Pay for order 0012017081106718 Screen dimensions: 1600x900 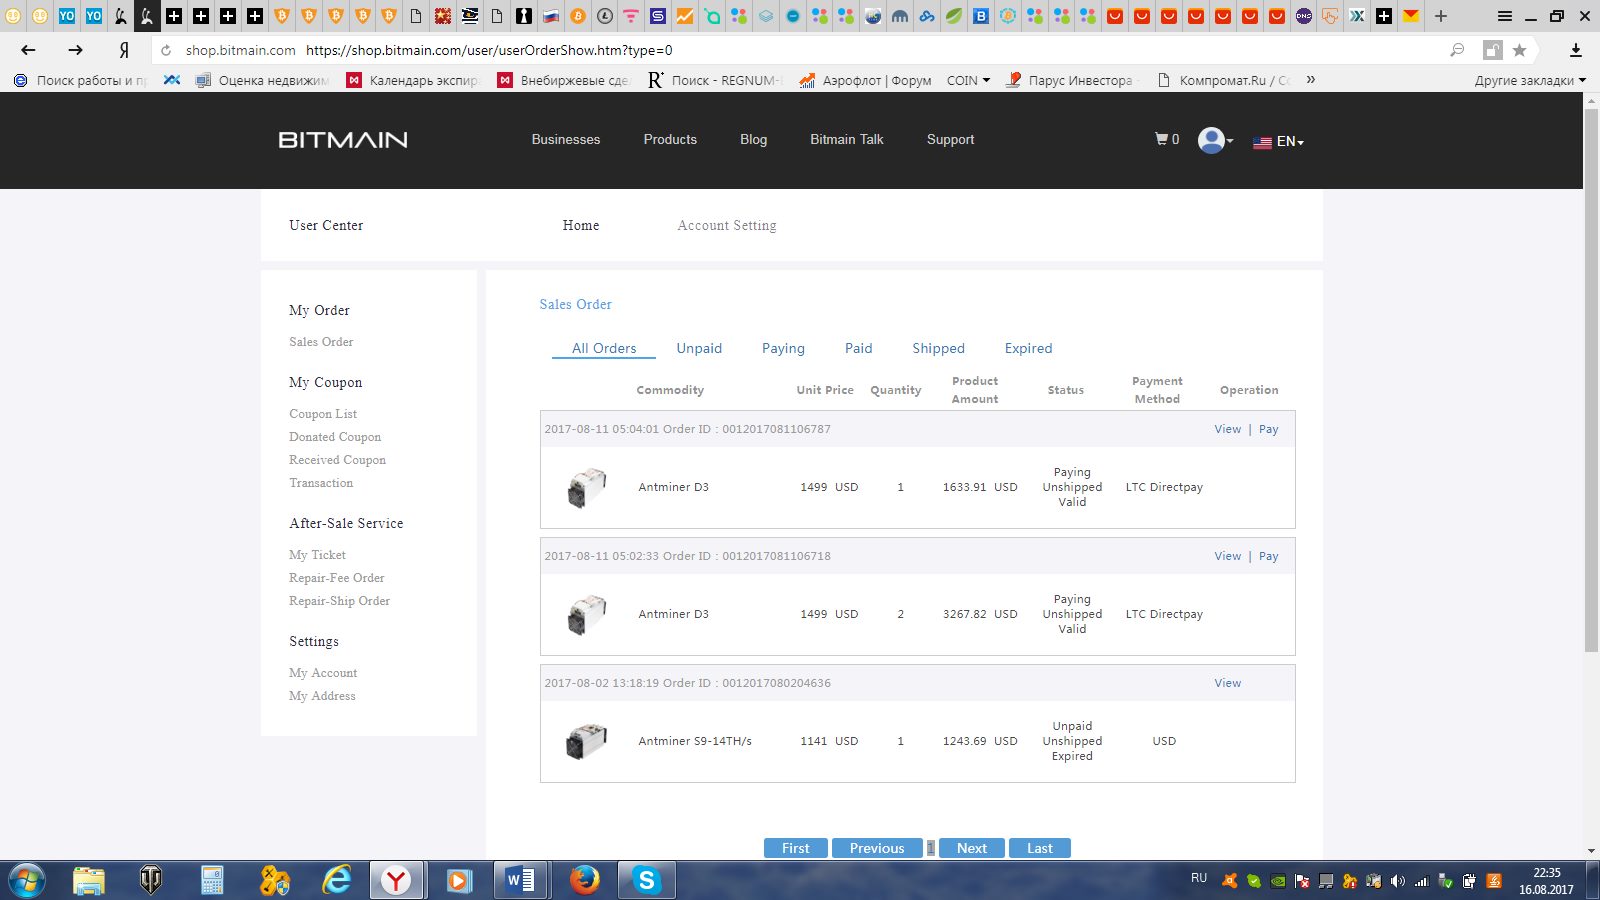pos(1269,556)
